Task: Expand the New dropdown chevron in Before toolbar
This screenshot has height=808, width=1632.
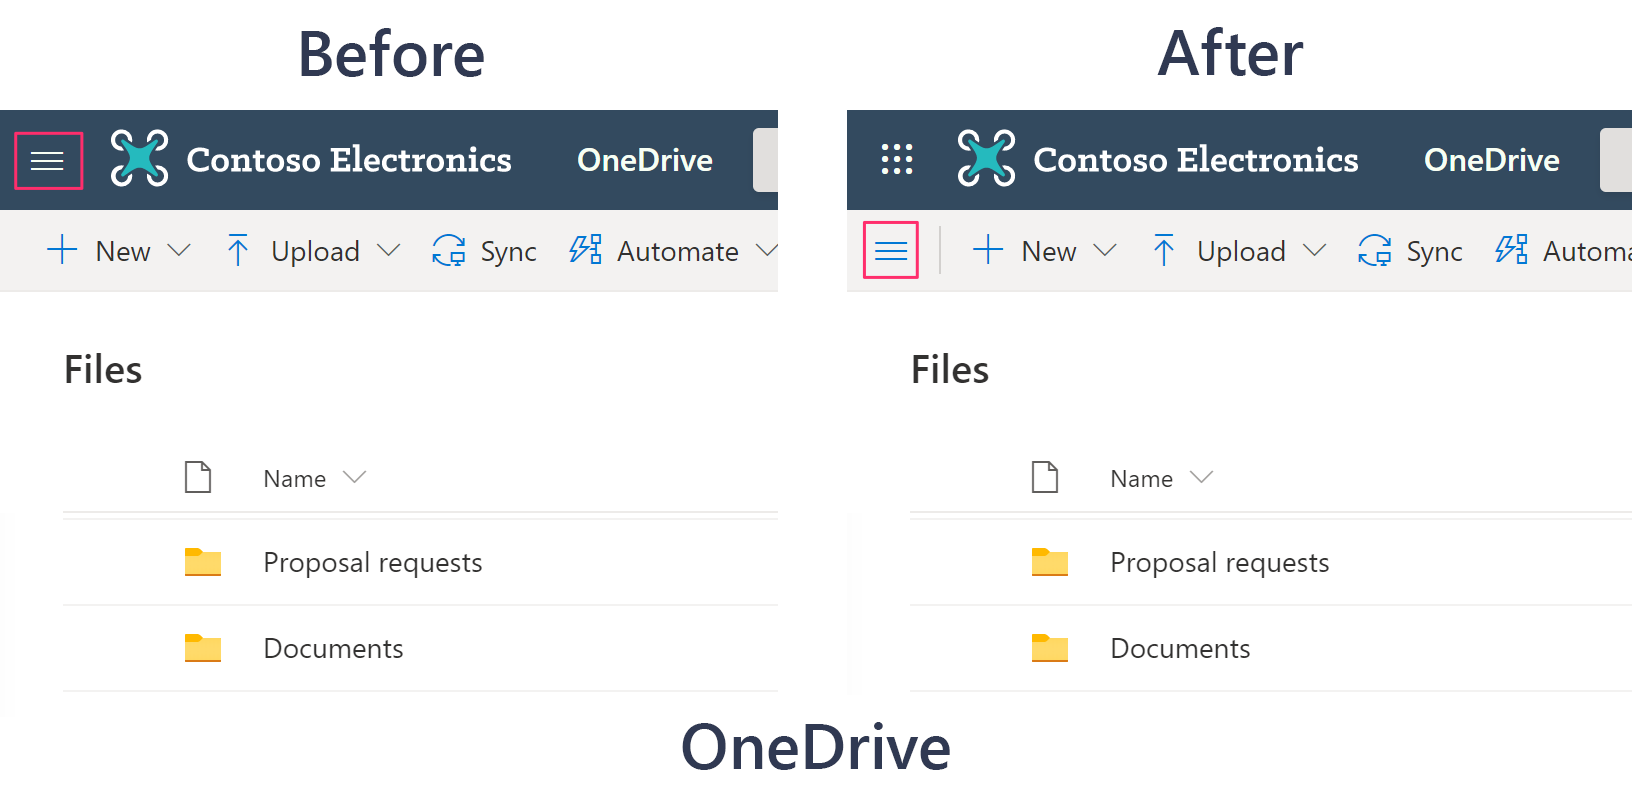Action: [x=179, y=250]
